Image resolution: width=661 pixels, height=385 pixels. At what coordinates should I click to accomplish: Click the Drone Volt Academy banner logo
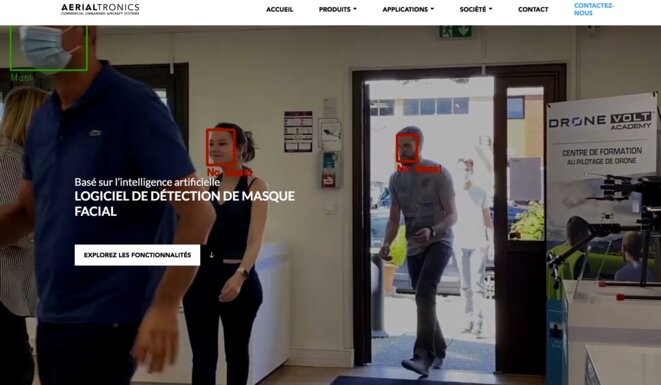click(x=601, y=121)
